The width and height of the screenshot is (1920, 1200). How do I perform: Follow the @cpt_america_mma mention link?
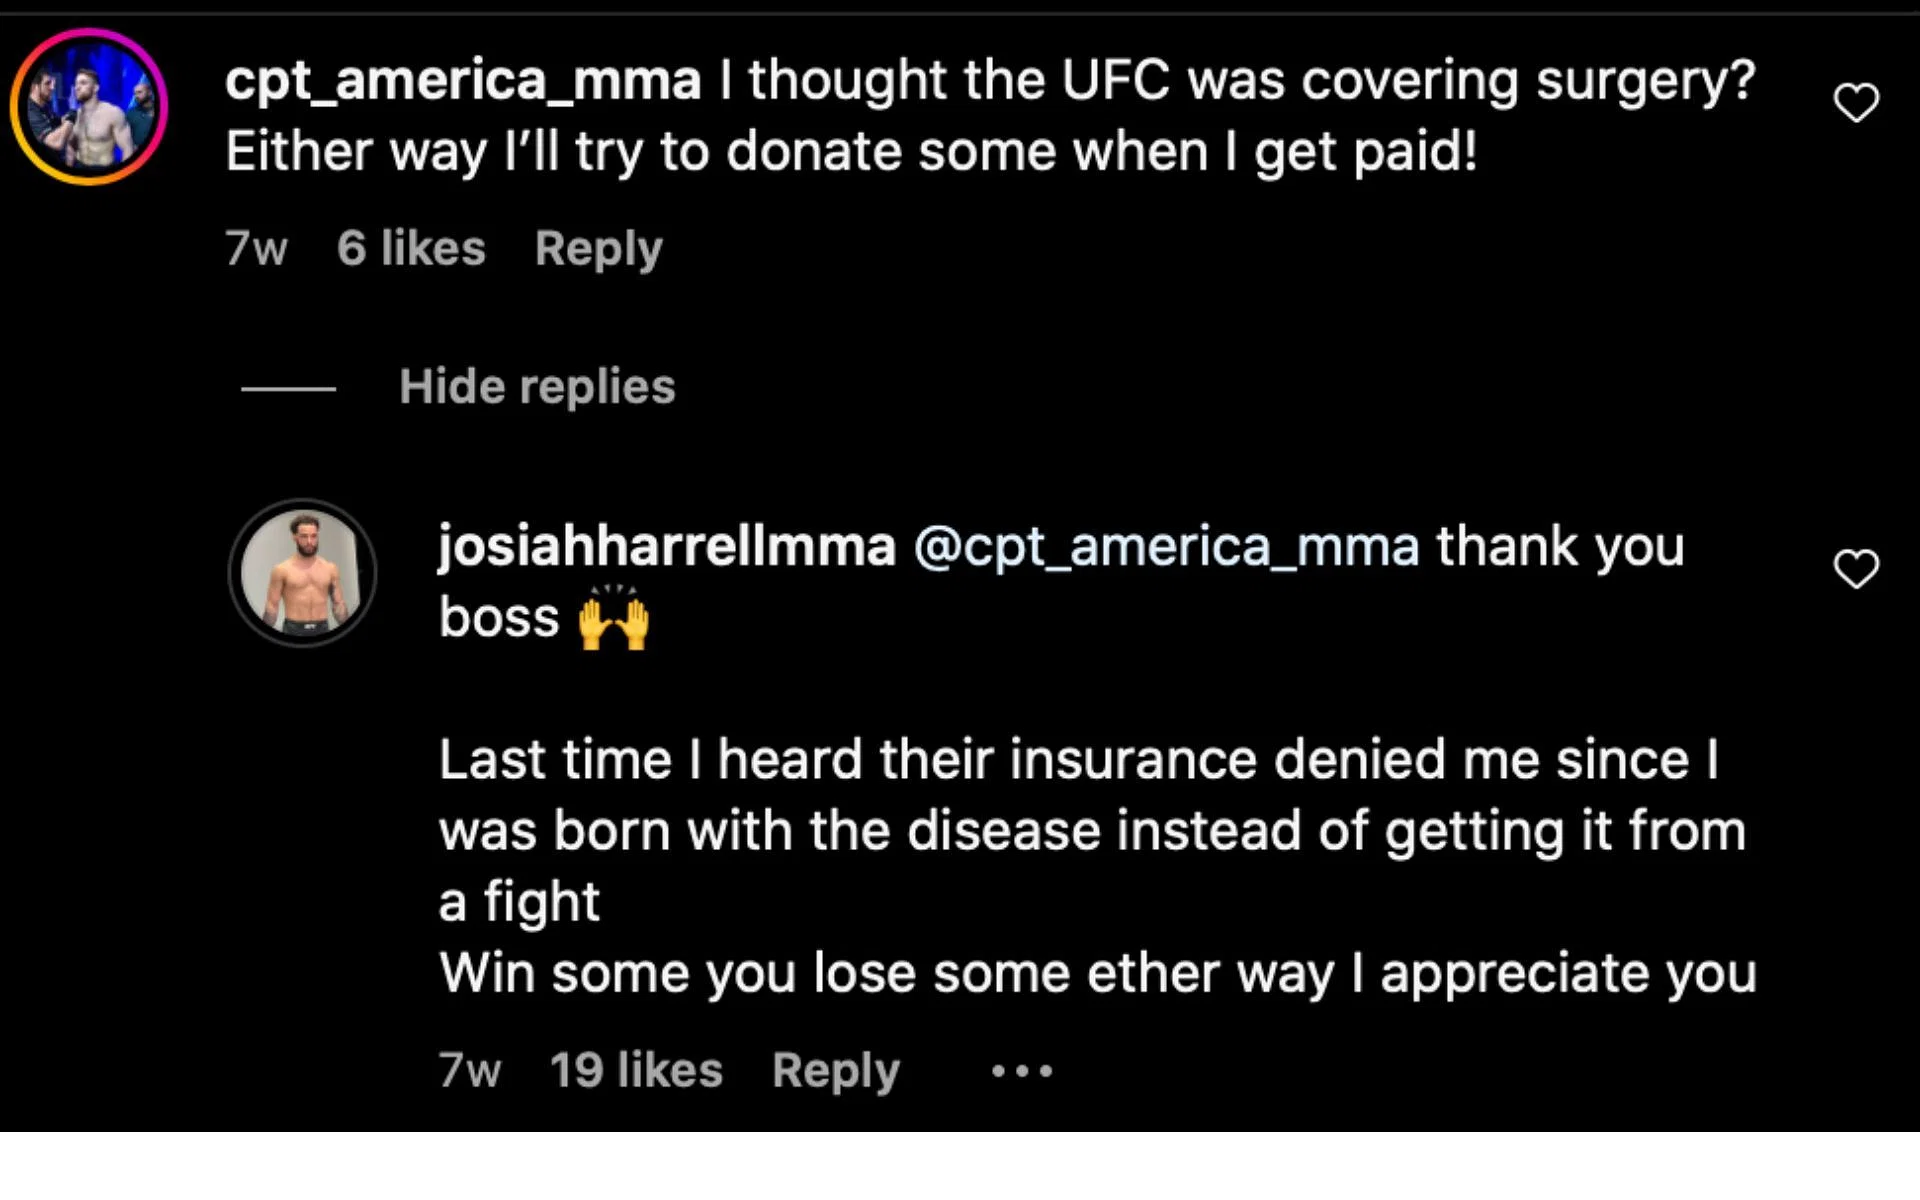[1166, 547]
